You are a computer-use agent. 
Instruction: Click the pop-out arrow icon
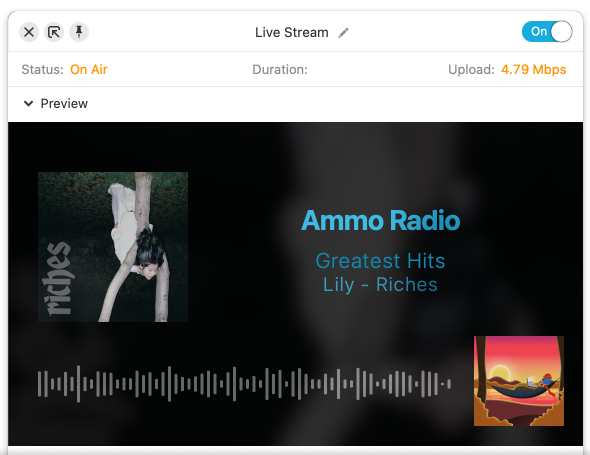coord(54,32)
